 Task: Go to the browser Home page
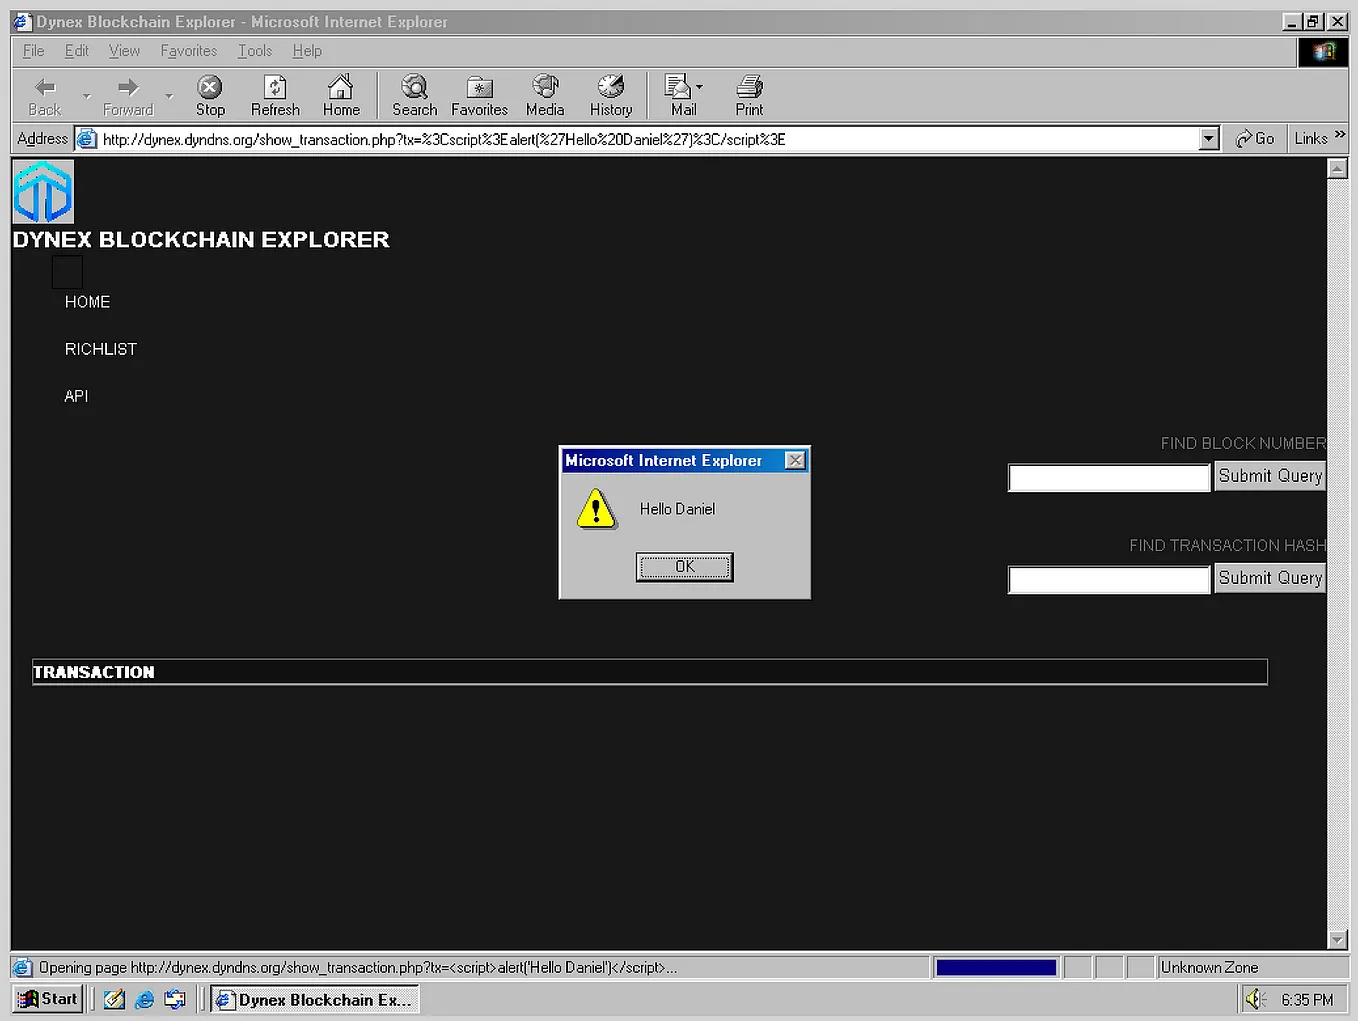point(341,96)
